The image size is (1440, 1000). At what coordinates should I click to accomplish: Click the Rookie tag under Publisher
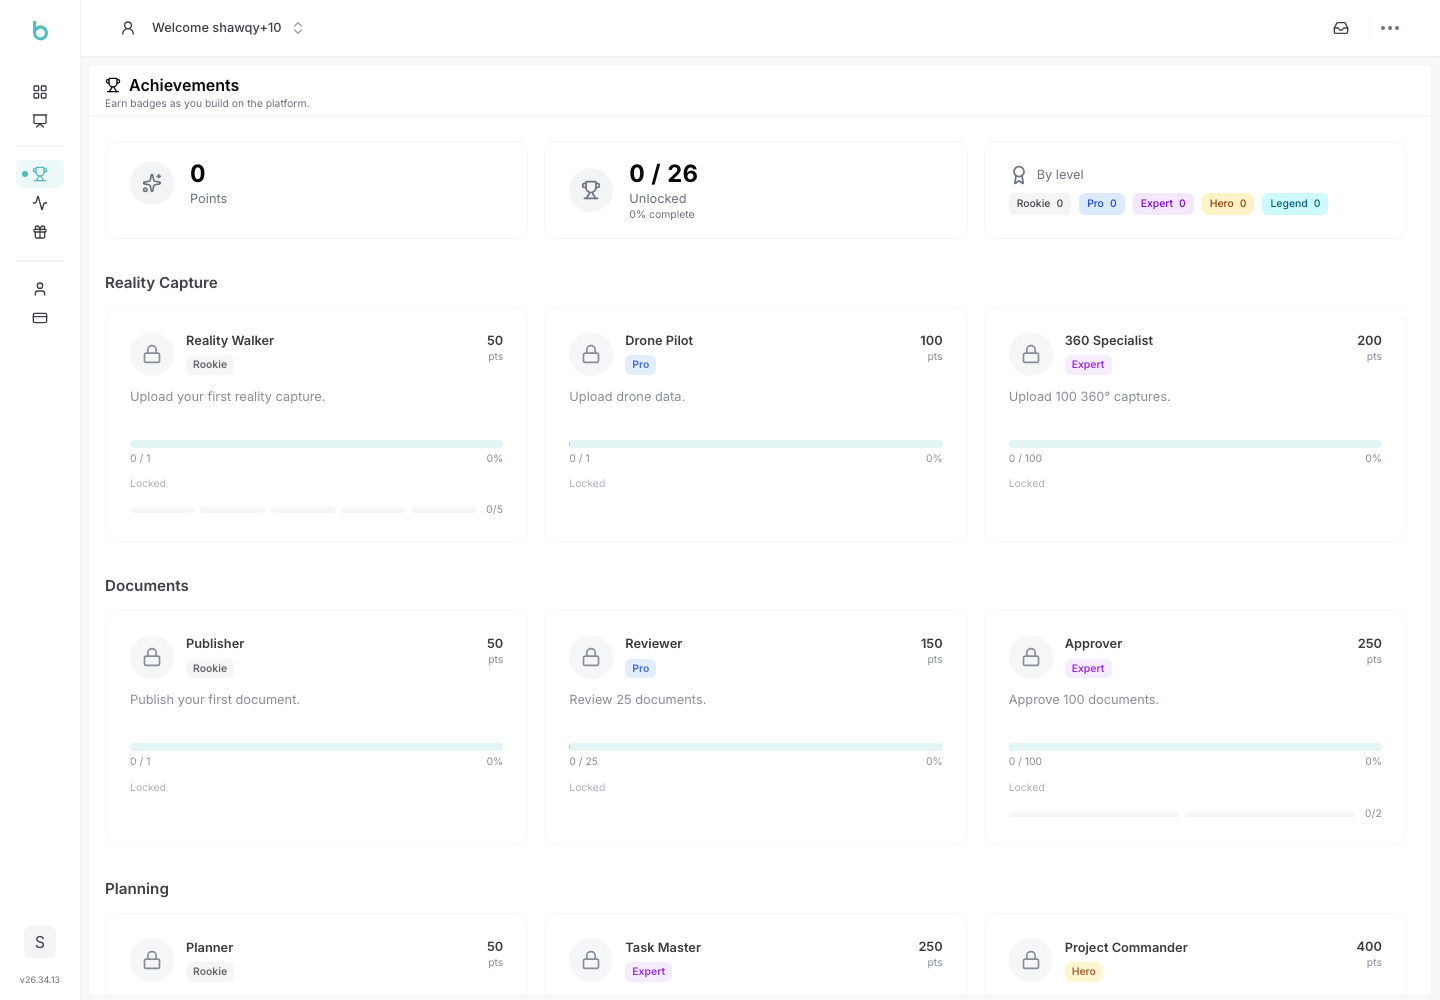pos(210,669)
